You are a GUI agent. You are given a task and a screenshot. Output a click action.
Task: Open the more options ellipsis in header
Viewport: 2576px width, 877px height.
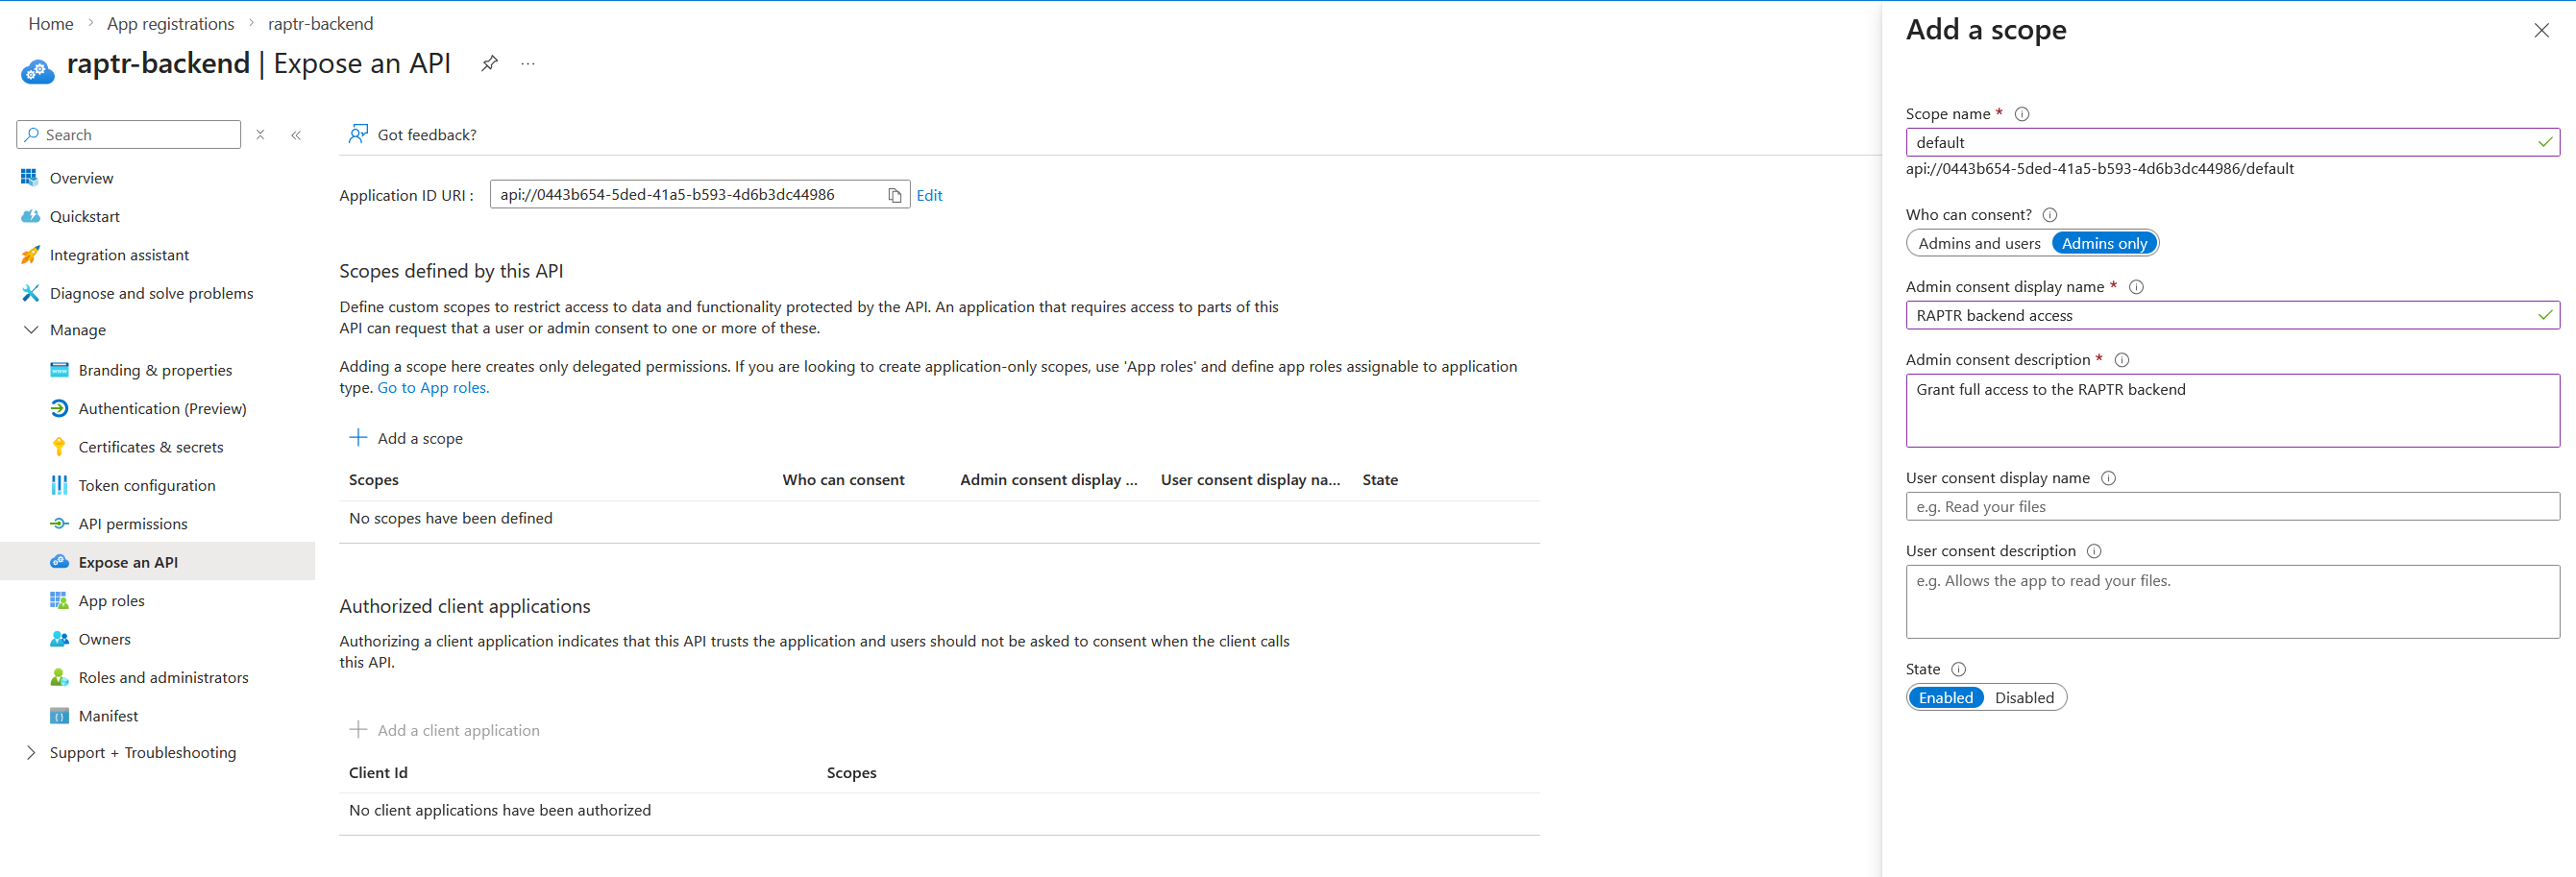tap(528, 64)
